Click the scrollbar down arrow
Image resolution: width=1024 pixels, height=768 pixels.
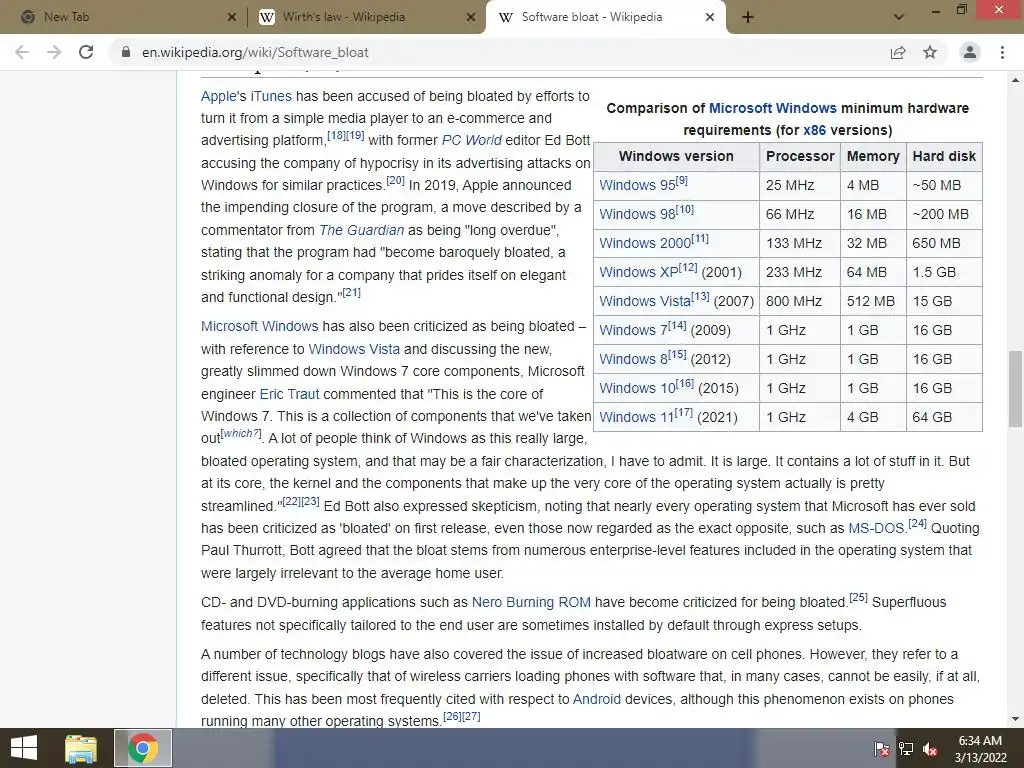coord(1015,719)
